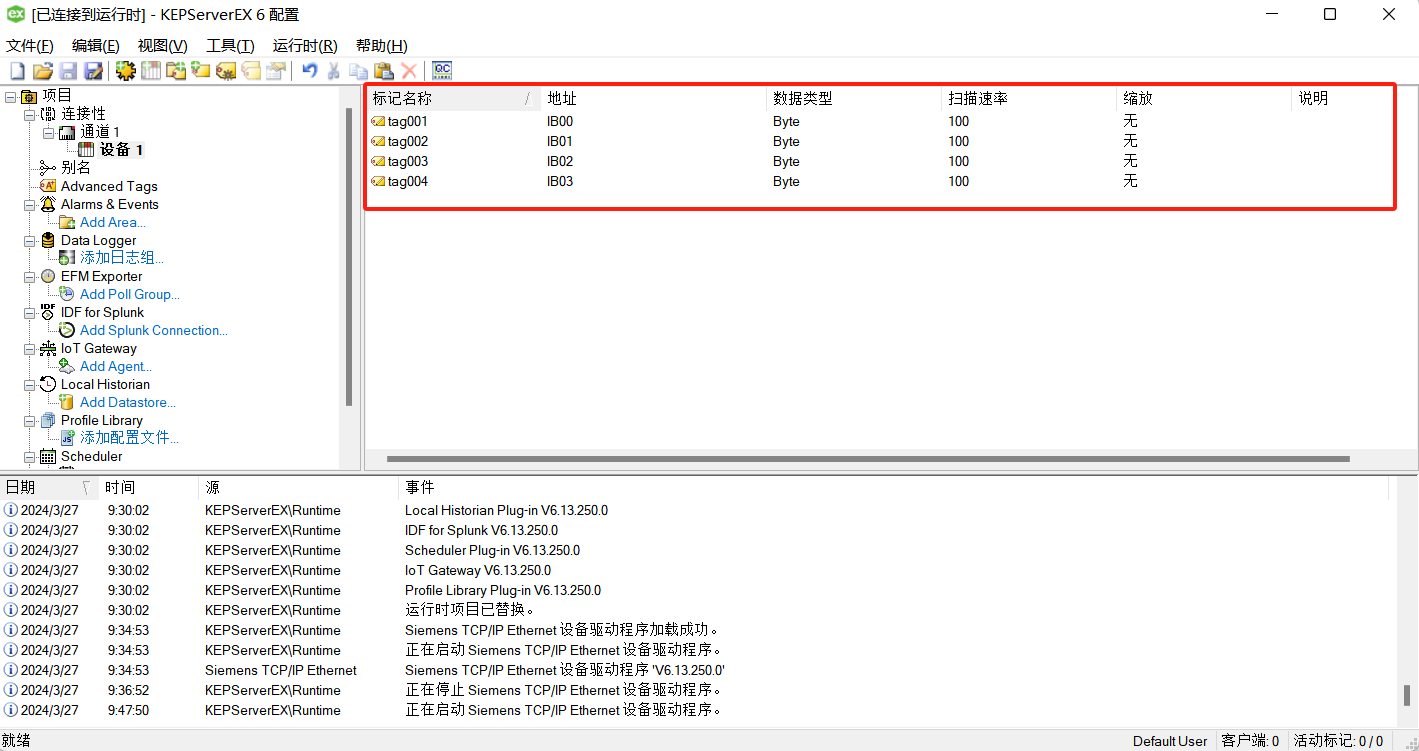1419x751 pixels.
Task: Open the 帮助(H) menu
Action: 381,46
